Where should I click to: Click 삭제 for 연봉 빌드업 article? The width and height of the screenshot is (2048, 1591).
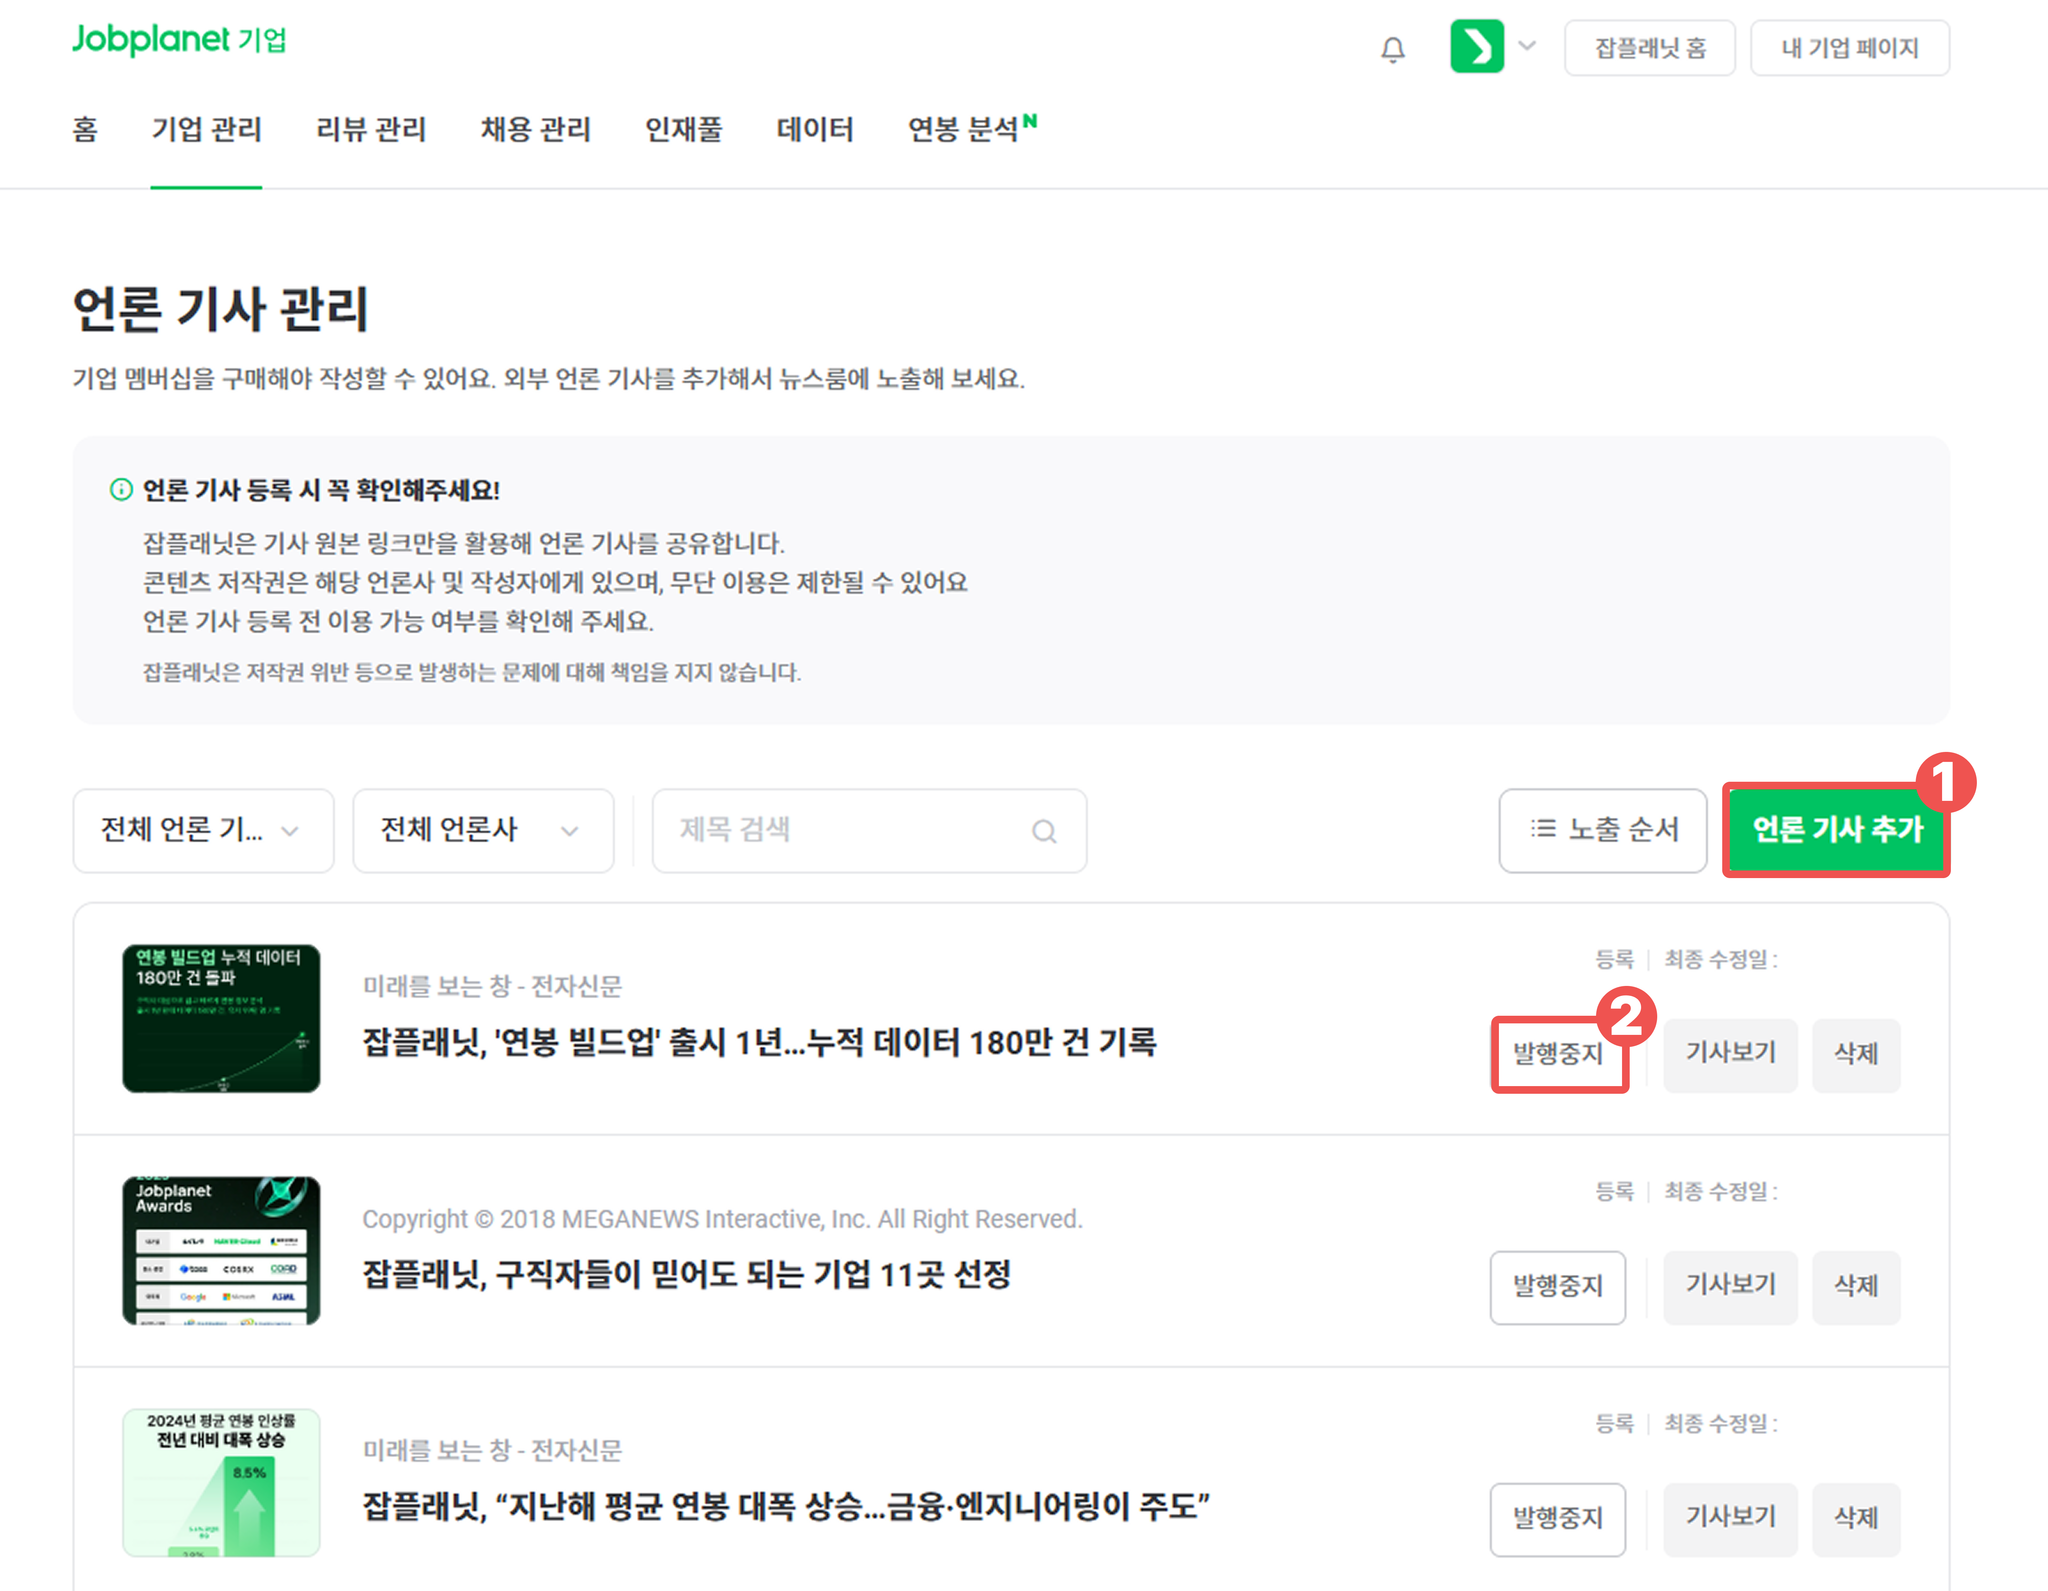[x=1856, y=1055]
